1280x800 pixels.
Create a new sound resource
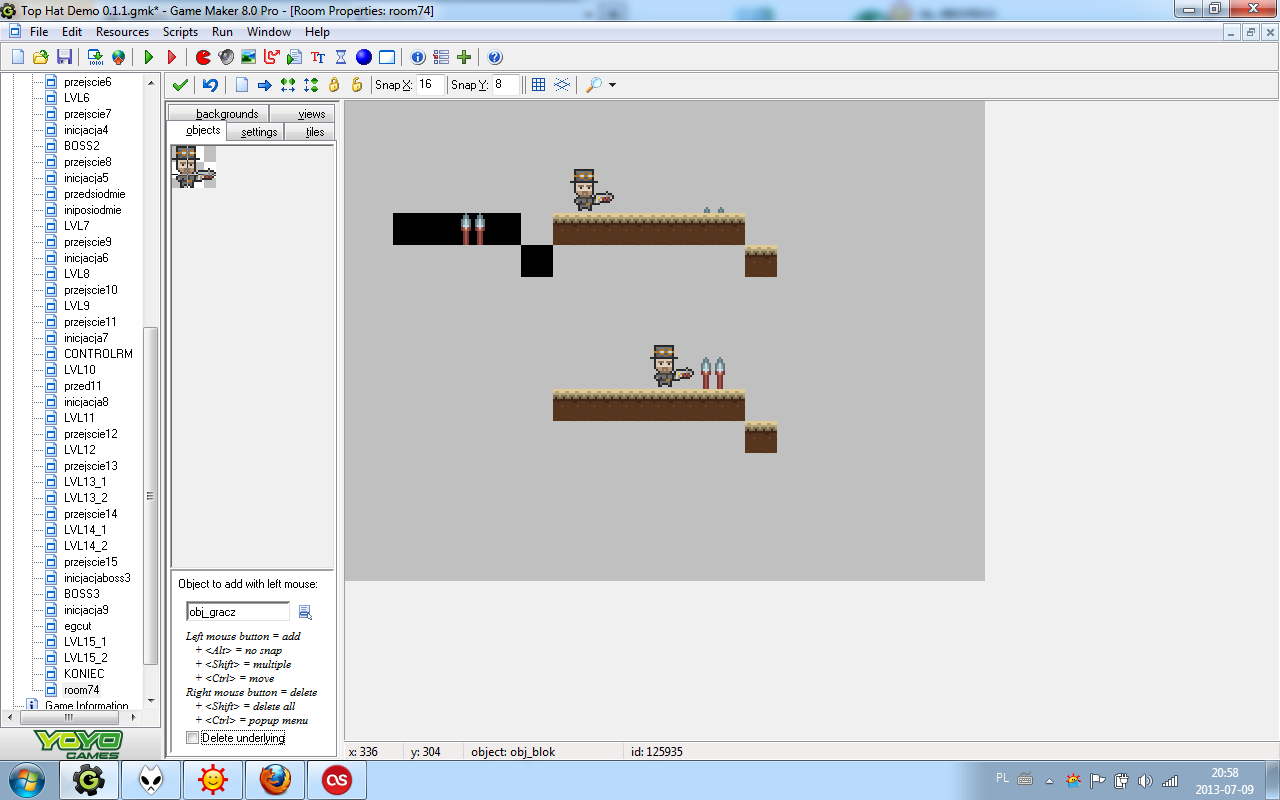(x=226, y=57)
